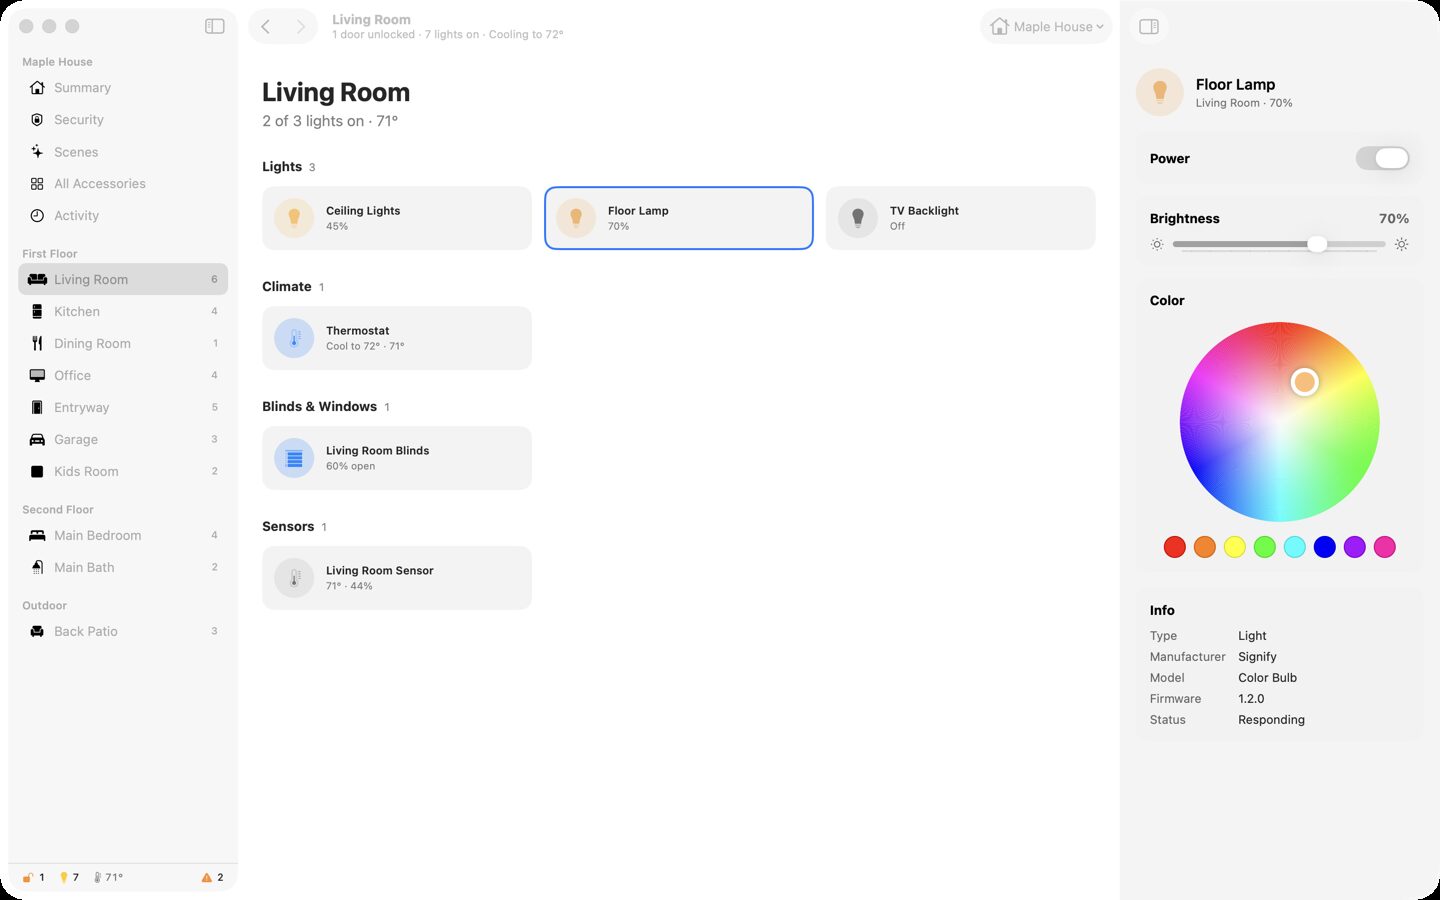Viewport: 1440px width, 900px height.
Task: Hide the right inspector panel icon
Action: (x=1149, y=27)
